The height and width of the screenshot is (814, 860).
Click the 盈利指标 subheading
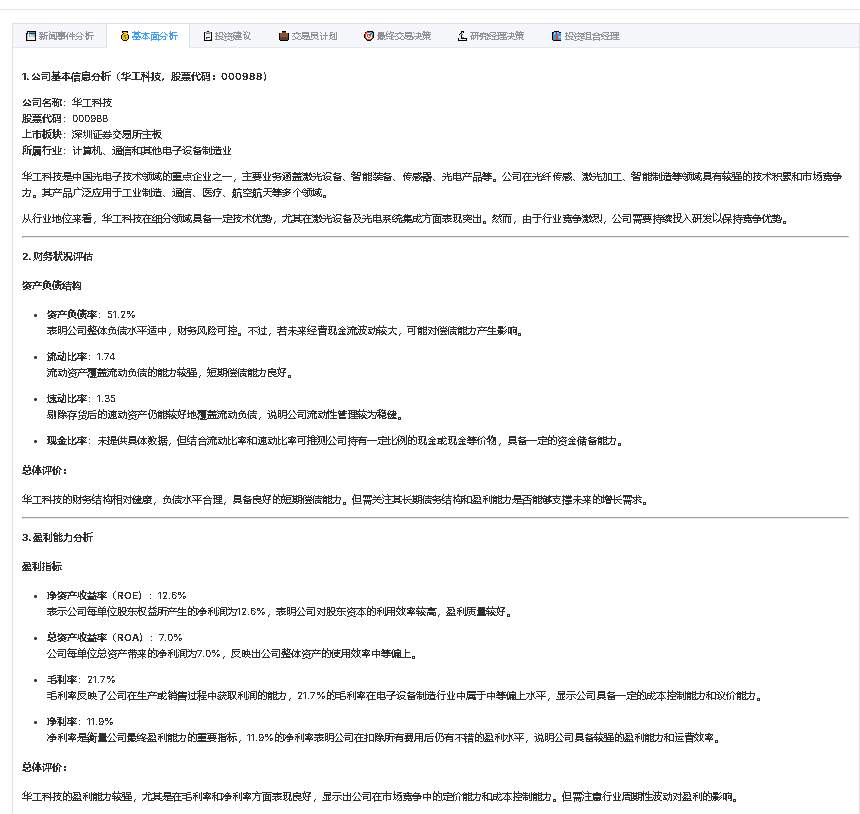42,567
